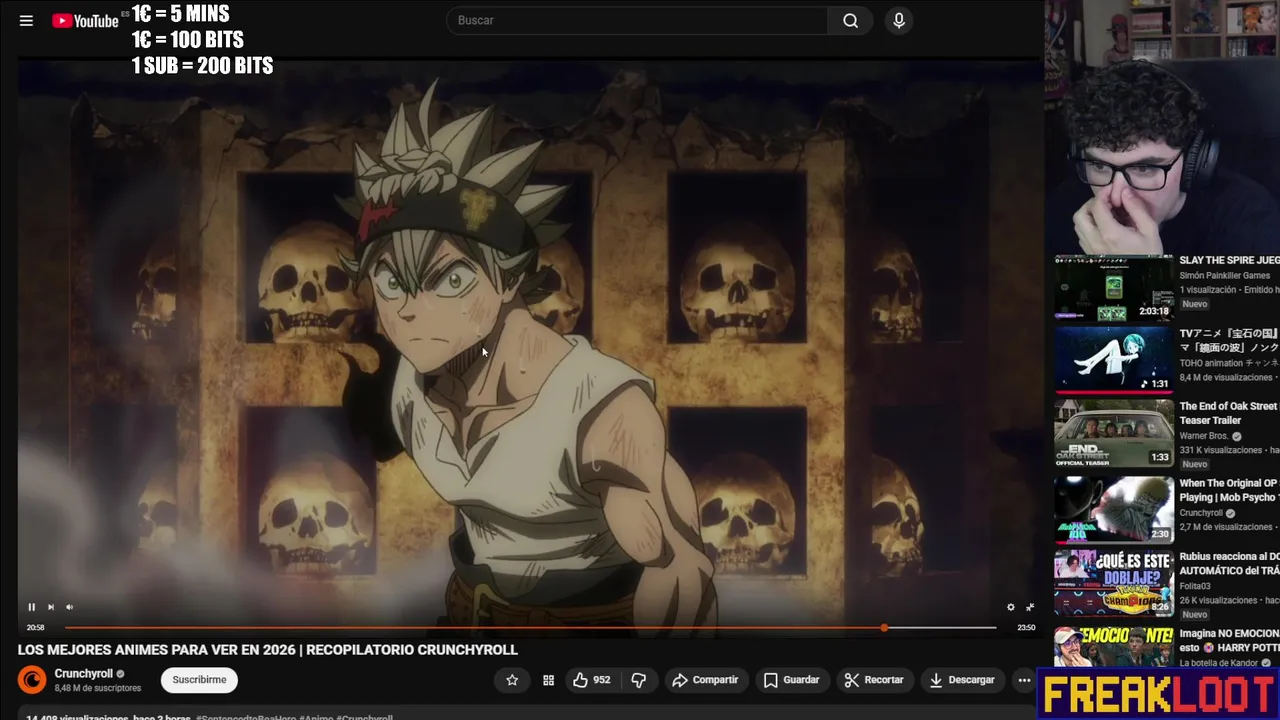Go to the YouTube home logo
Image resolution: width=1280 pixels, height=720 pixels.
pyautogui.click(x=85, y=20)
